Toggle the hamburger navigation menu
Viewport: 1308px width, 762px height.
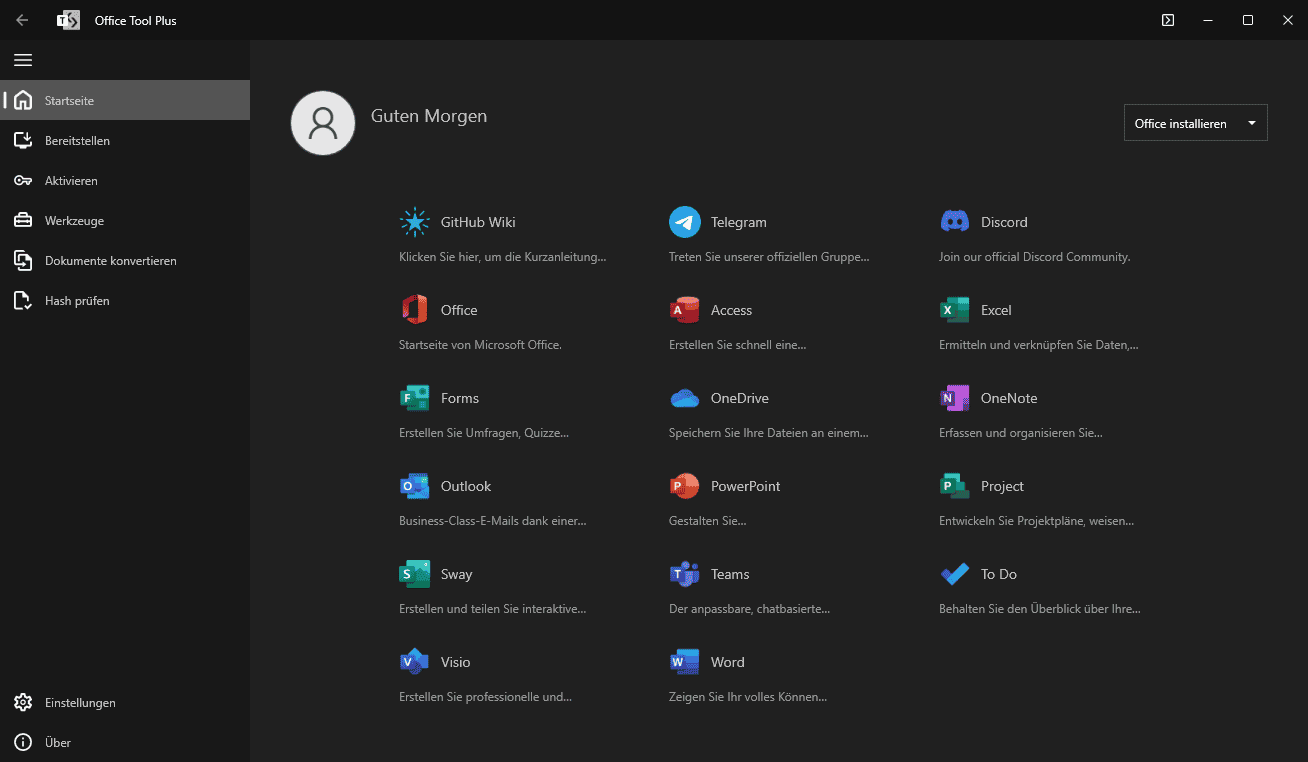[x=23, y=60]
